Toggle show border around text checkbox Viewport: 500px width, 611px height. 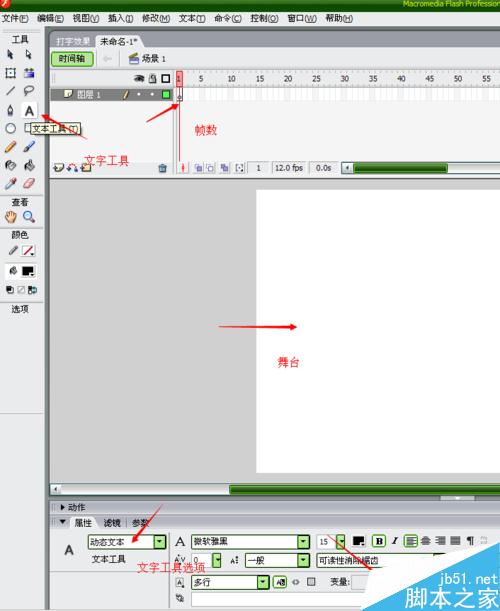click(x=311, y=582)
